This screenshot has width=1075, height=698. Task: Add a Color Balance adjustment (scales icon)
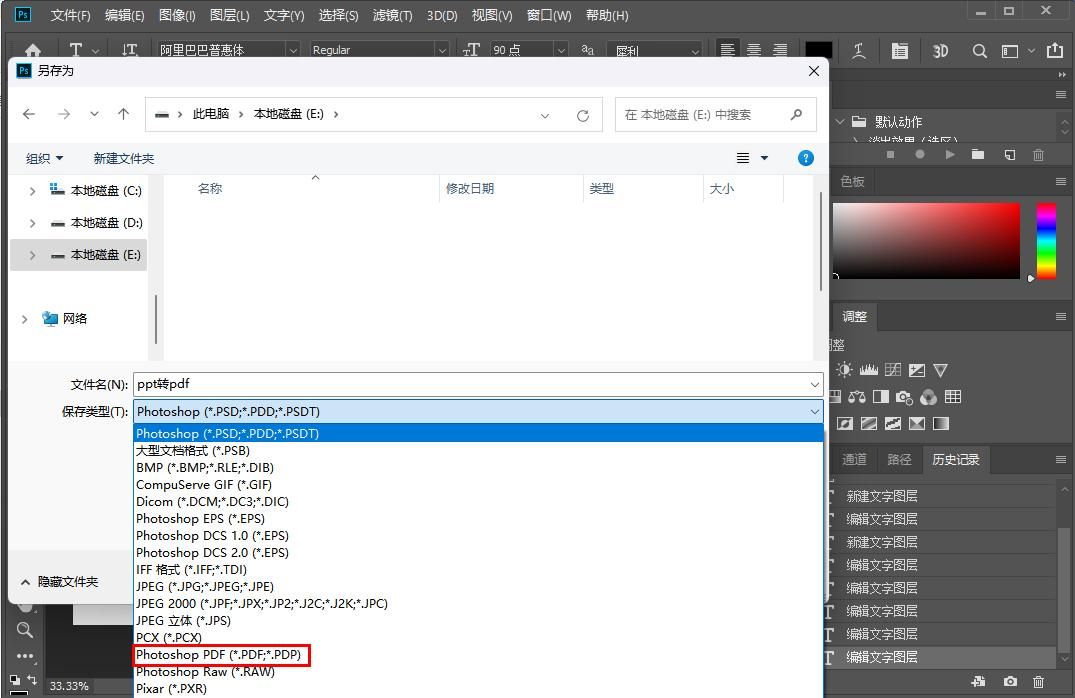[x=857, y=397]
